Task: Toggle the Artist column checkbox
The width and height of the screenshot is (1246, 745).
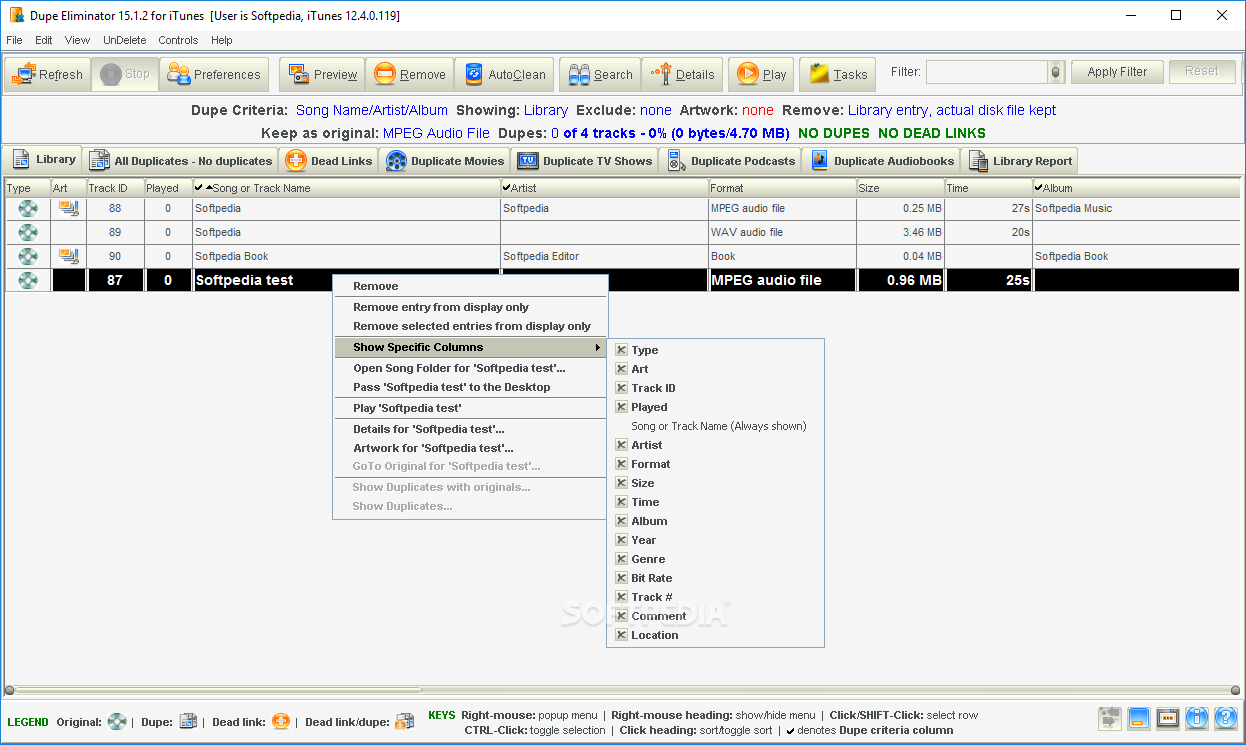Action: click(621, 445)
